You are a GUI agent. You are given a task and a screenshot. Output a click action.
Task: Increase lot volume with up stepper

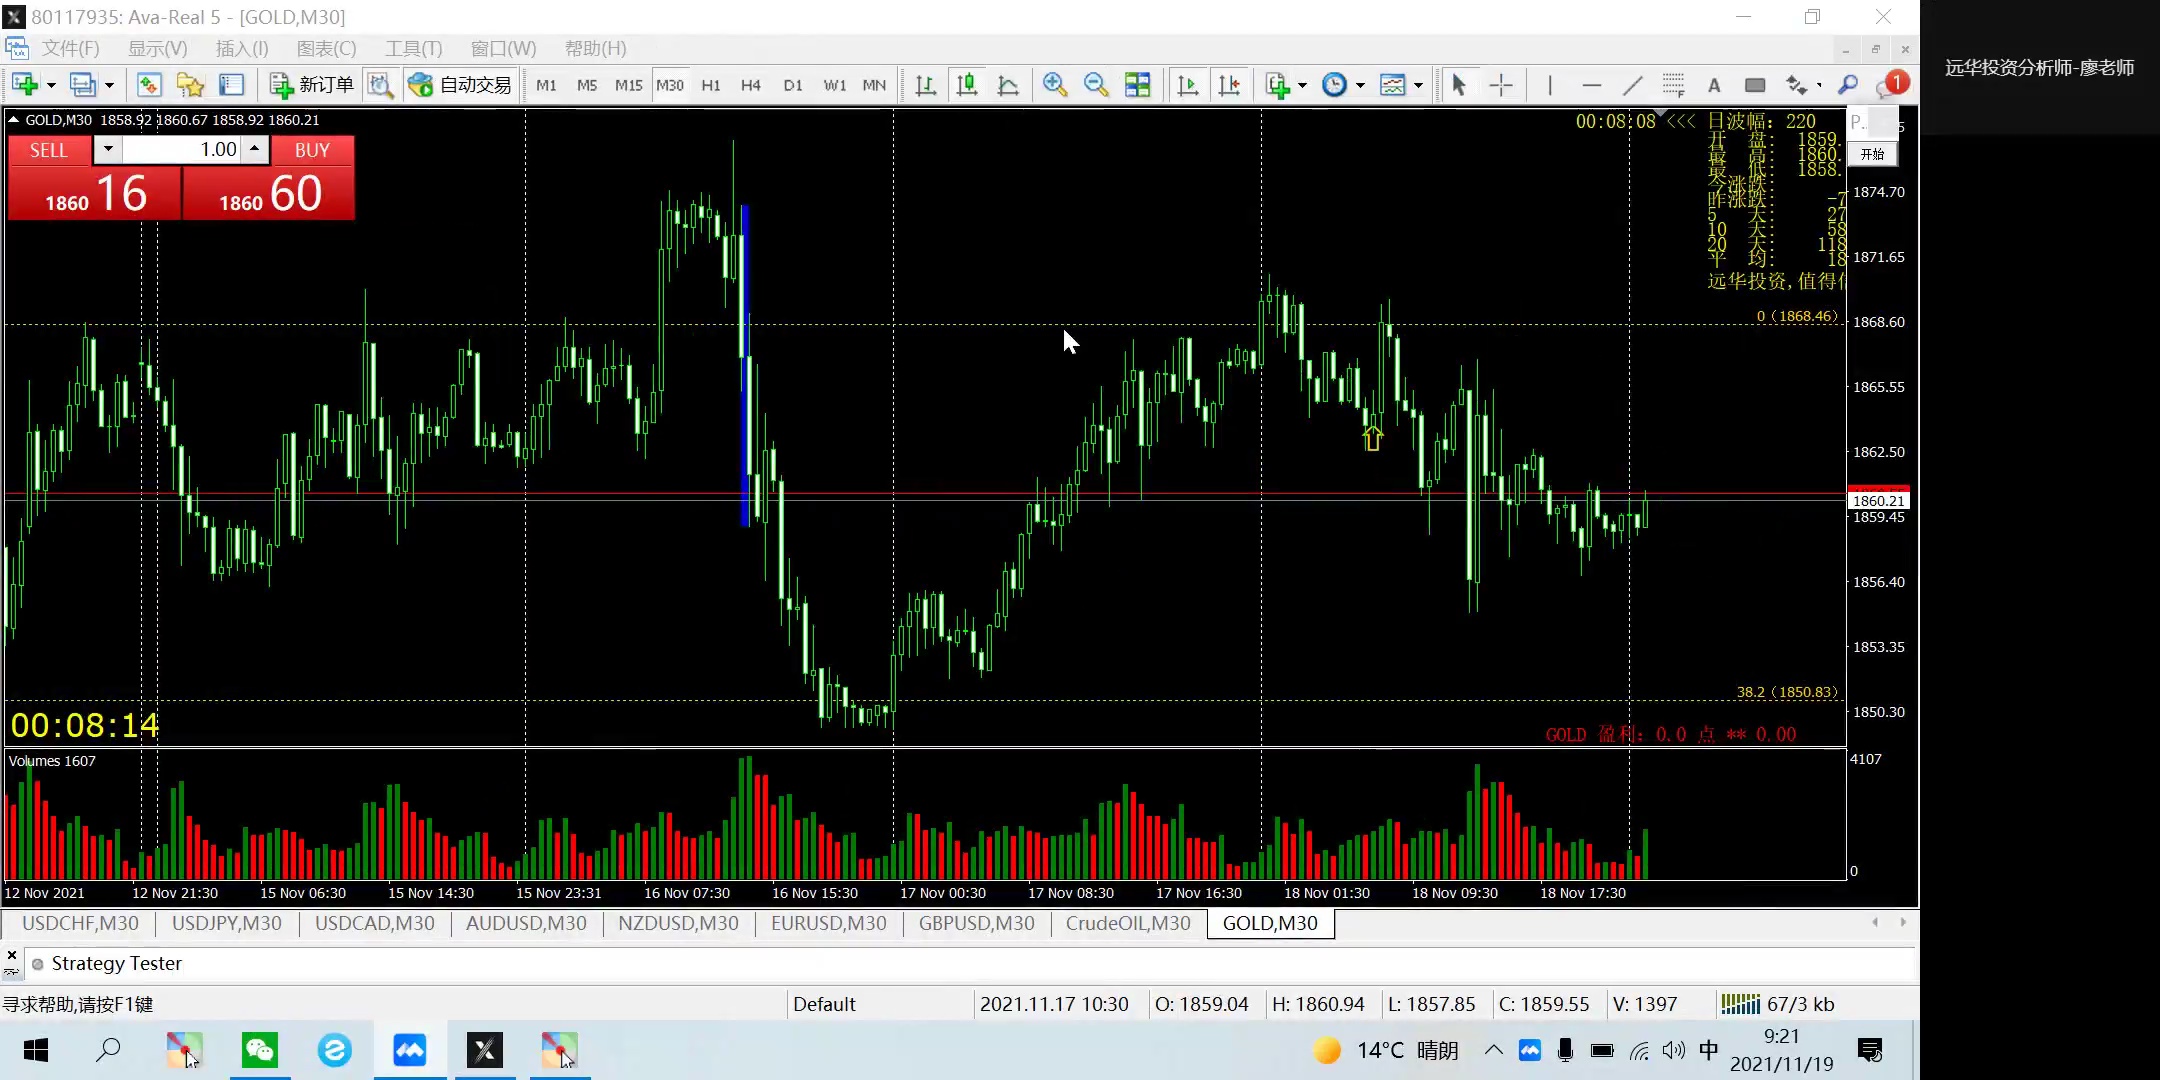coord(255,149)
